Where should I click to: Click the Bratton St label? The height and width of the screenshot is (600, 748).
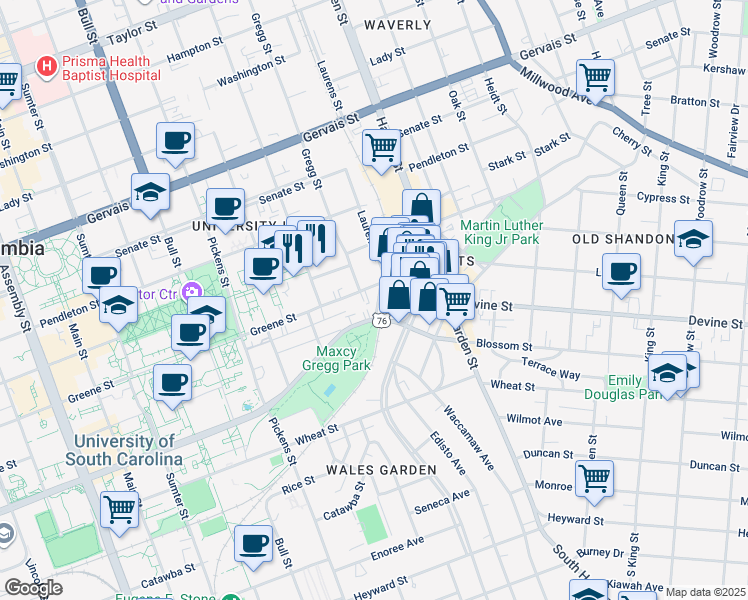[x=695, y=102]
